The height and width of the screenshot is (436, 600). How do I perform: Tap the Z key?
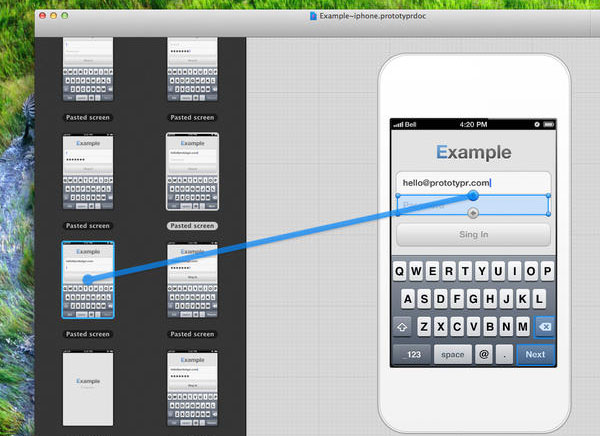tap(424, 327)
